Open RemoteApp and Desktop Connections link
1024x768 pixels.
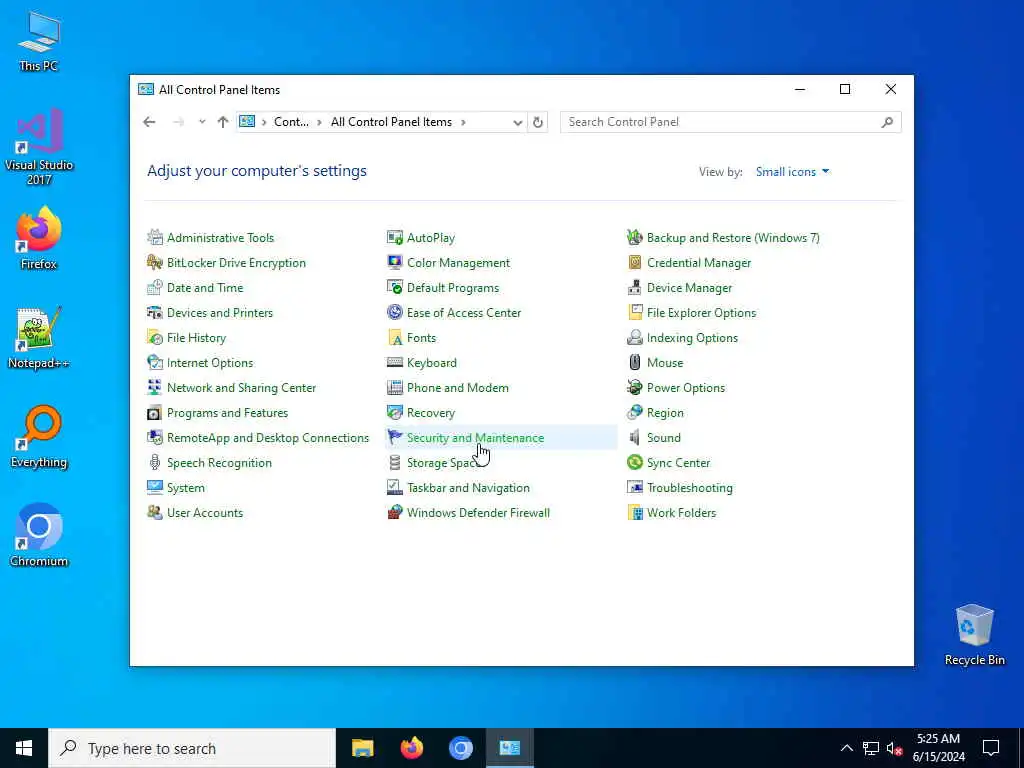click(268, 438)
